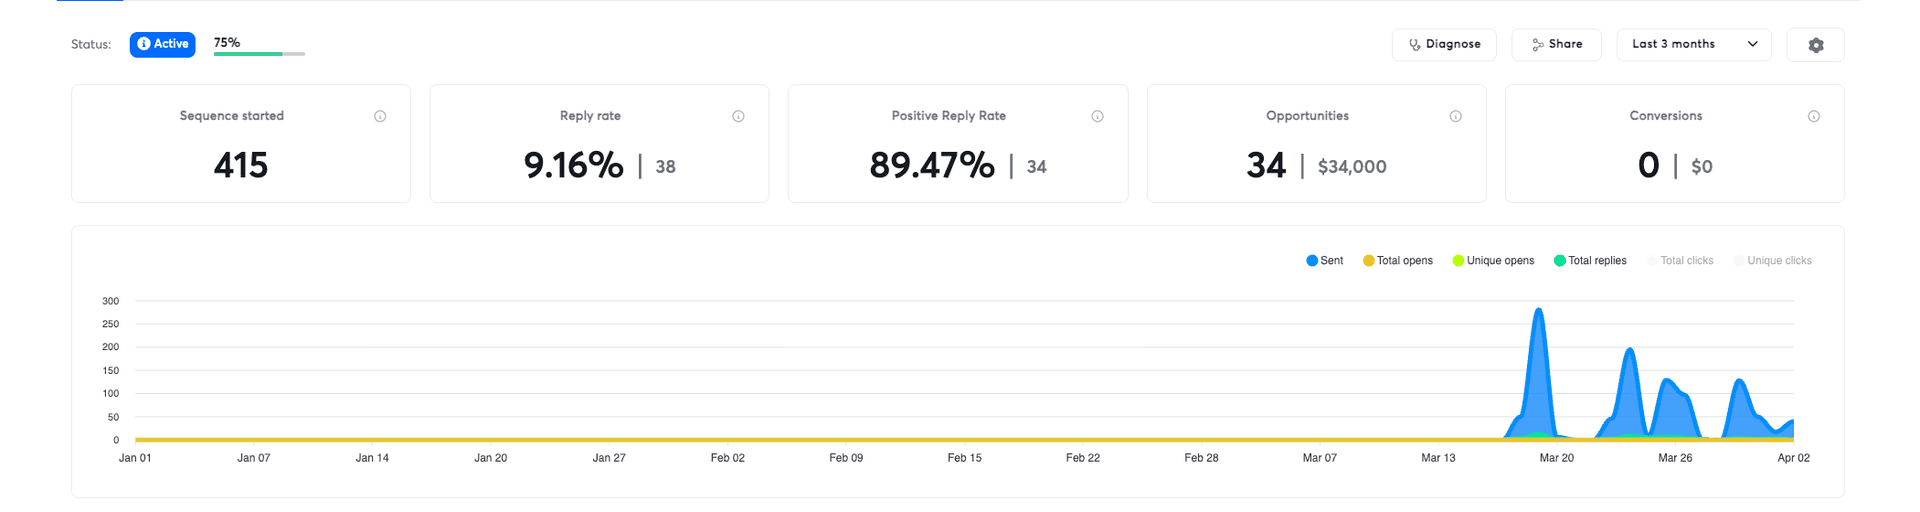The width and height of the screenshot is (1920, 512).
Task: Click info icon on Positive Reply Rate card
Action: coord(1097,116)
